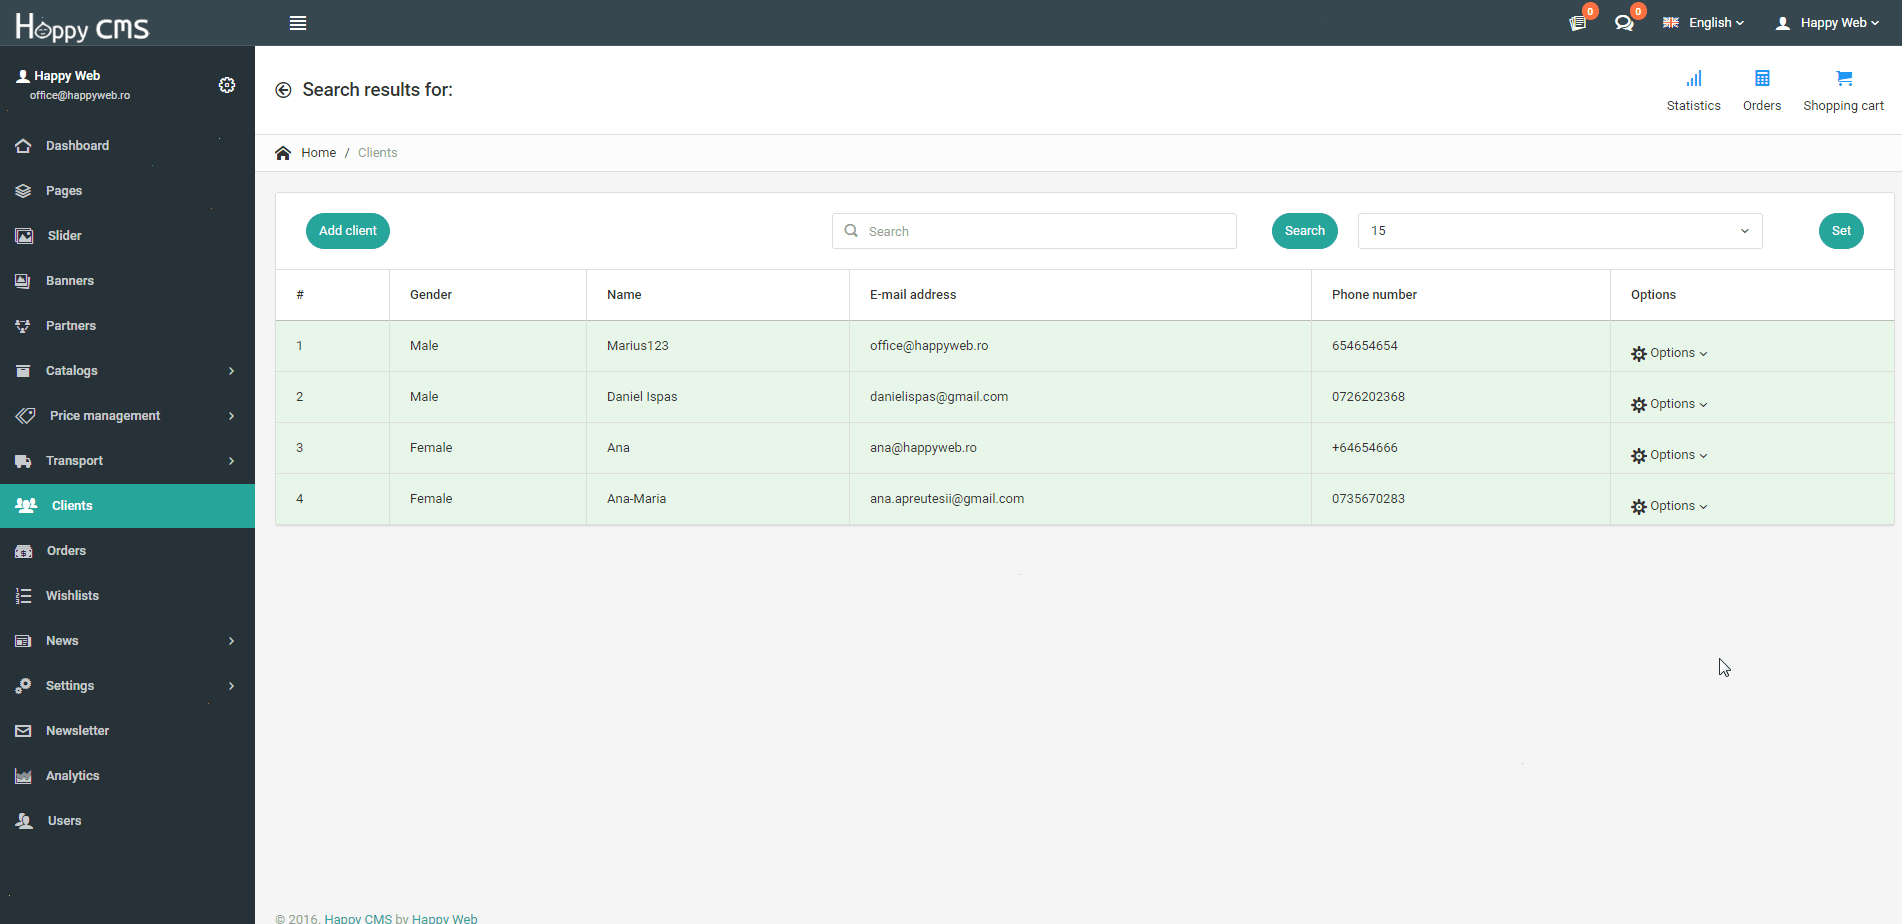
Task: Click the green Search button
Action: pos(1305,231)
